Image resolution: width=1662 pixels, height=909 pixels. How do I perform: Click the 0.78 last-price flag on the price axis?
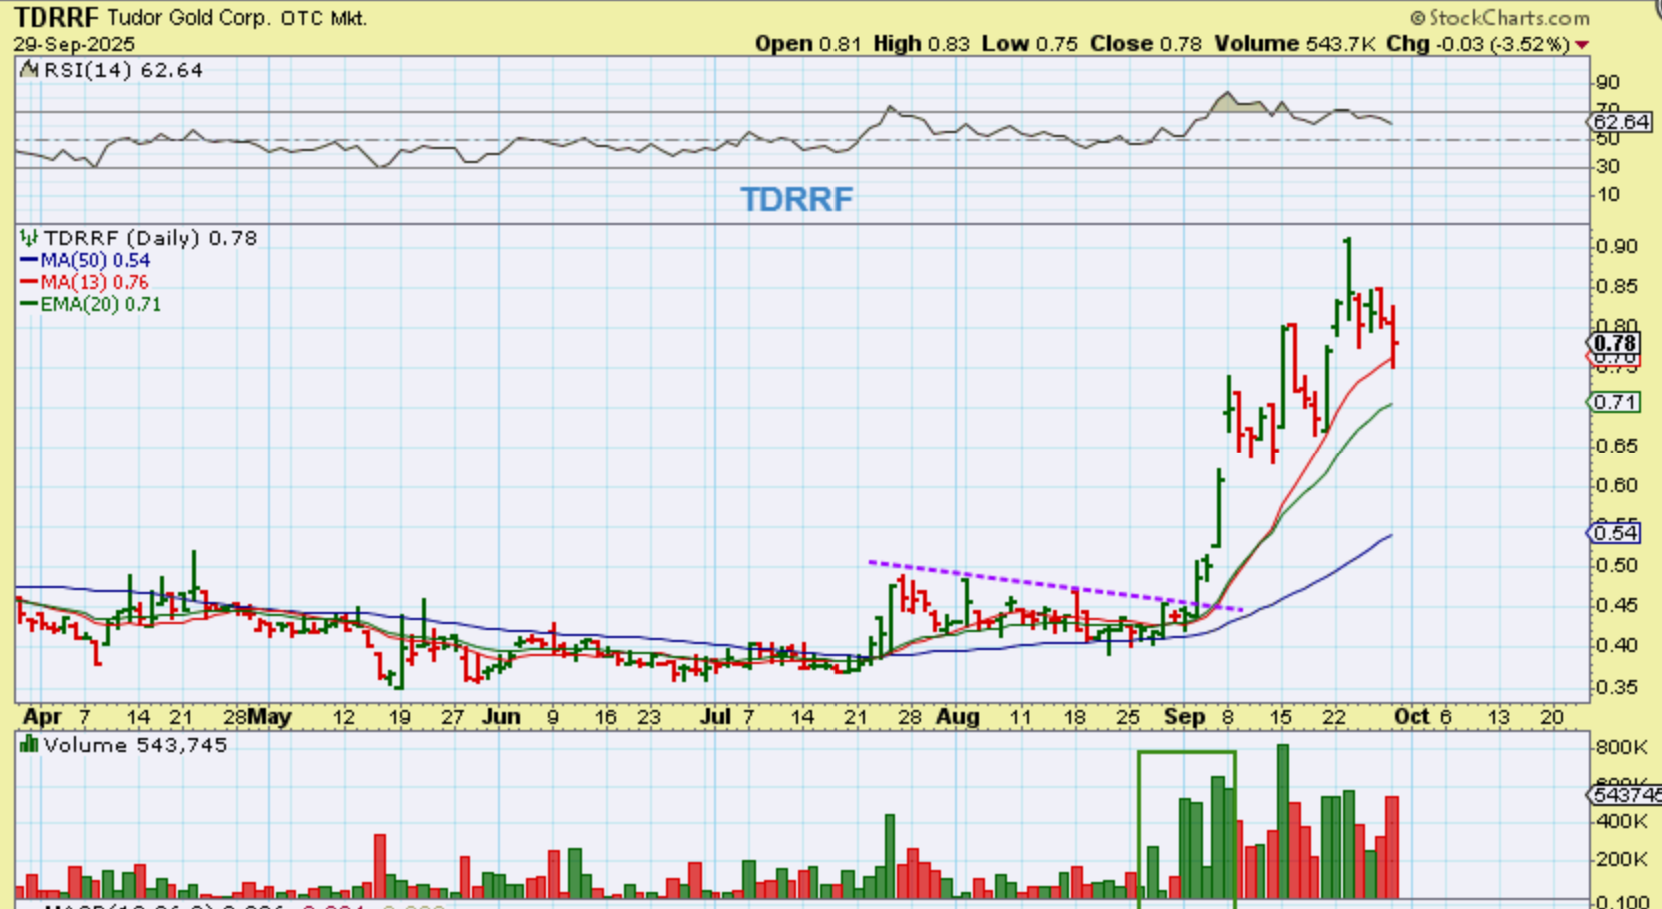1615,343
